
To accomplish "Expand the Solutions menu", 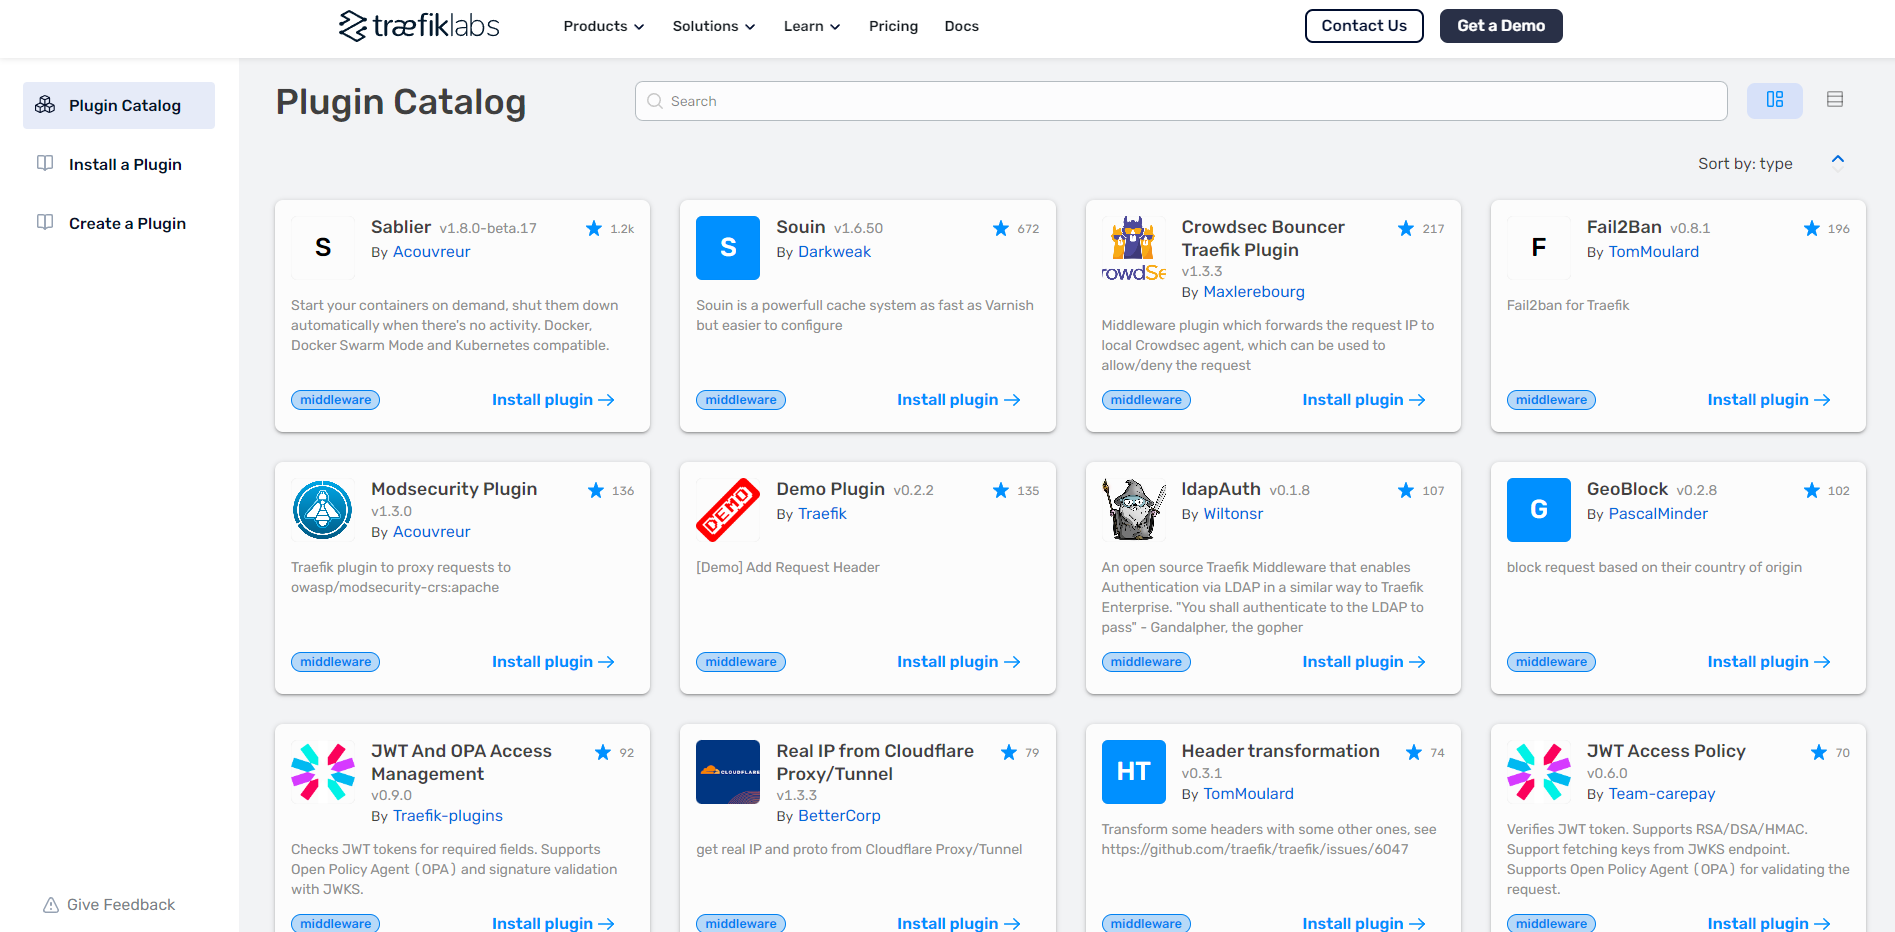I will click(714, 26).
